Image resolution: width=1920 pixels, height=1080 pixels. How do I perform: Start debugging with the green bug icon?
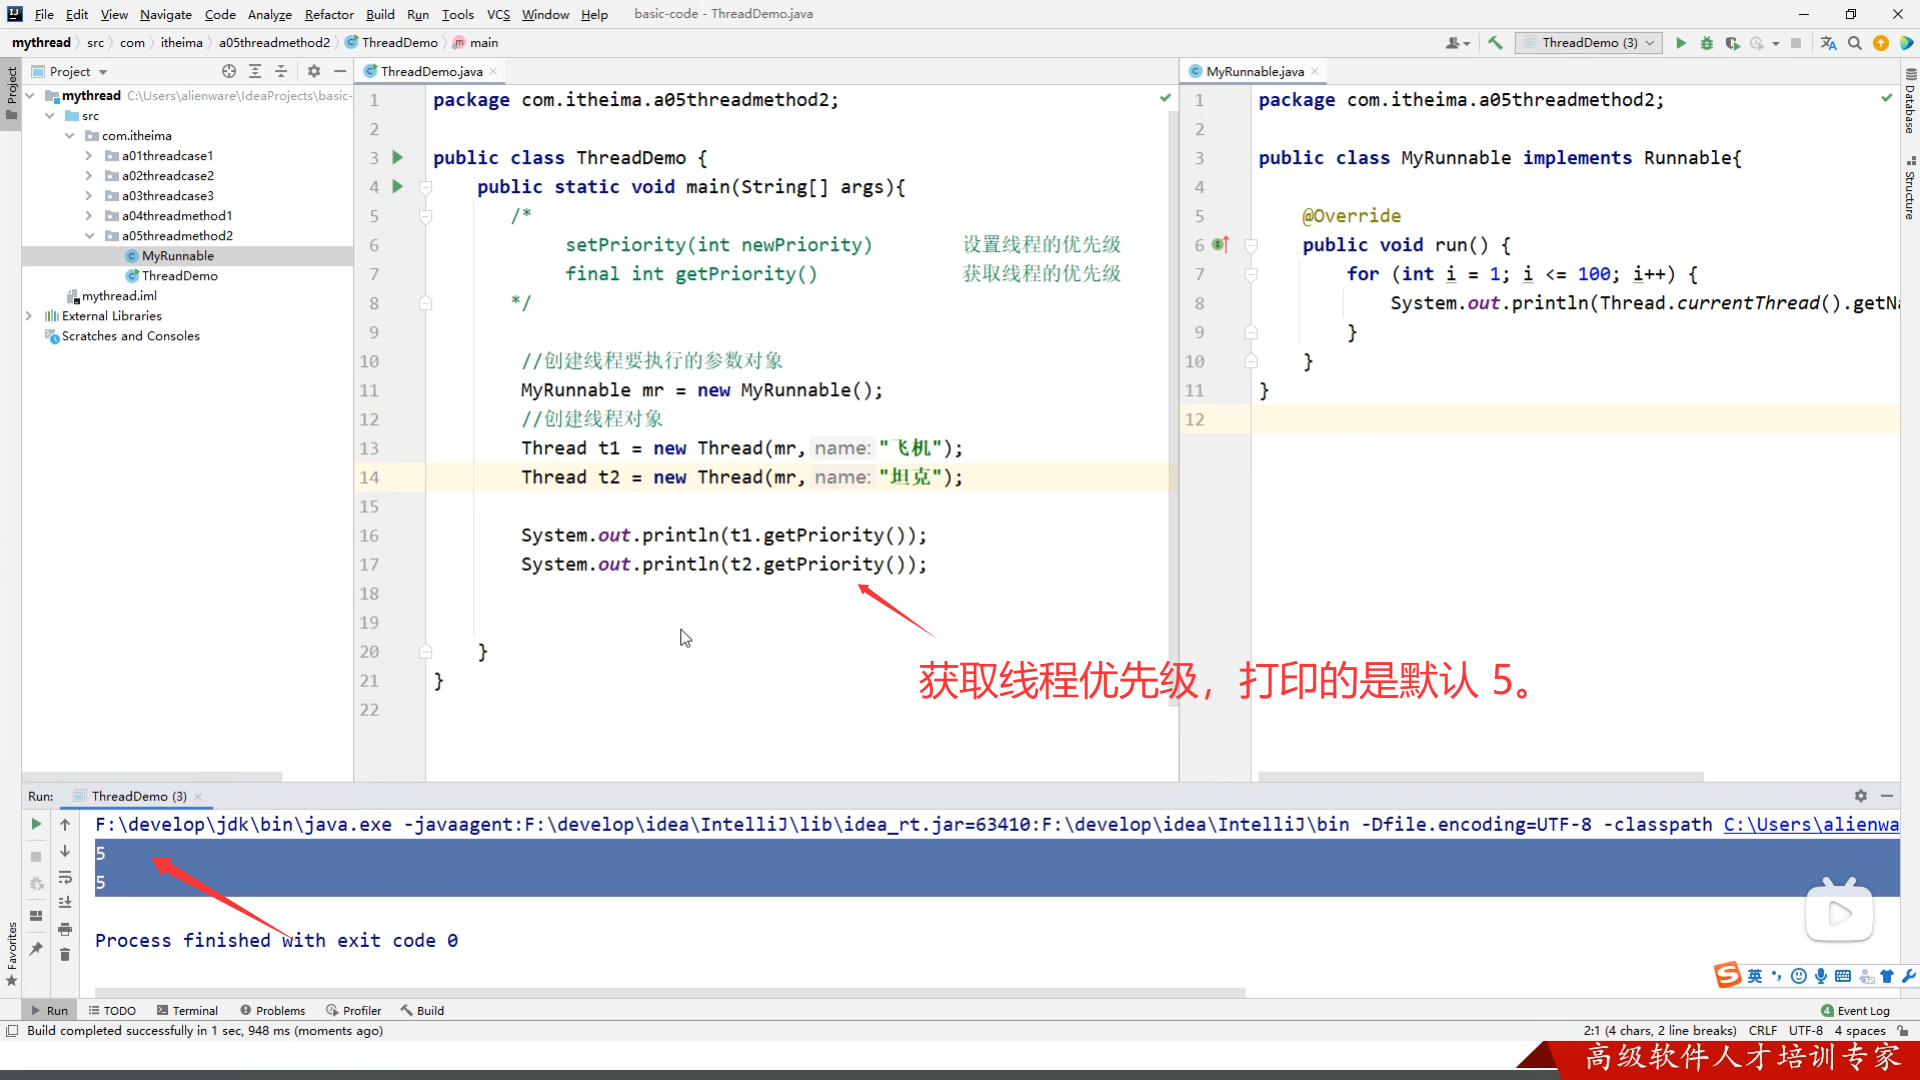1707,43
